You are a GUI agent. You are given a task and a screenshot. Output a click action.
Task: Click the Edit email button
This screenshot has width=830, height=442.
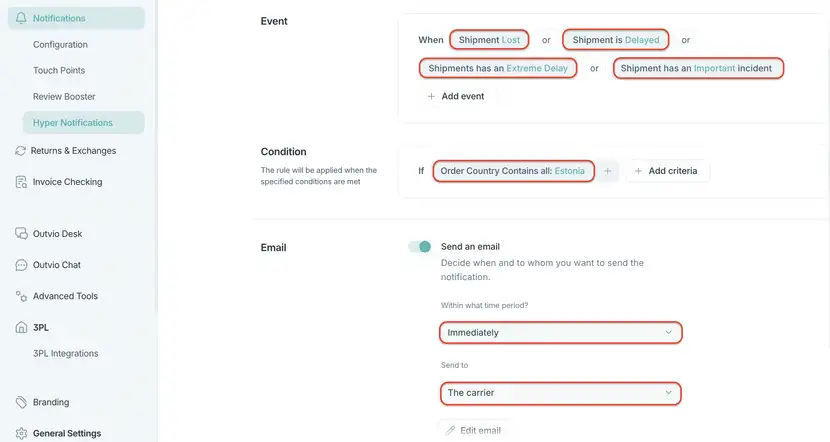474,430
